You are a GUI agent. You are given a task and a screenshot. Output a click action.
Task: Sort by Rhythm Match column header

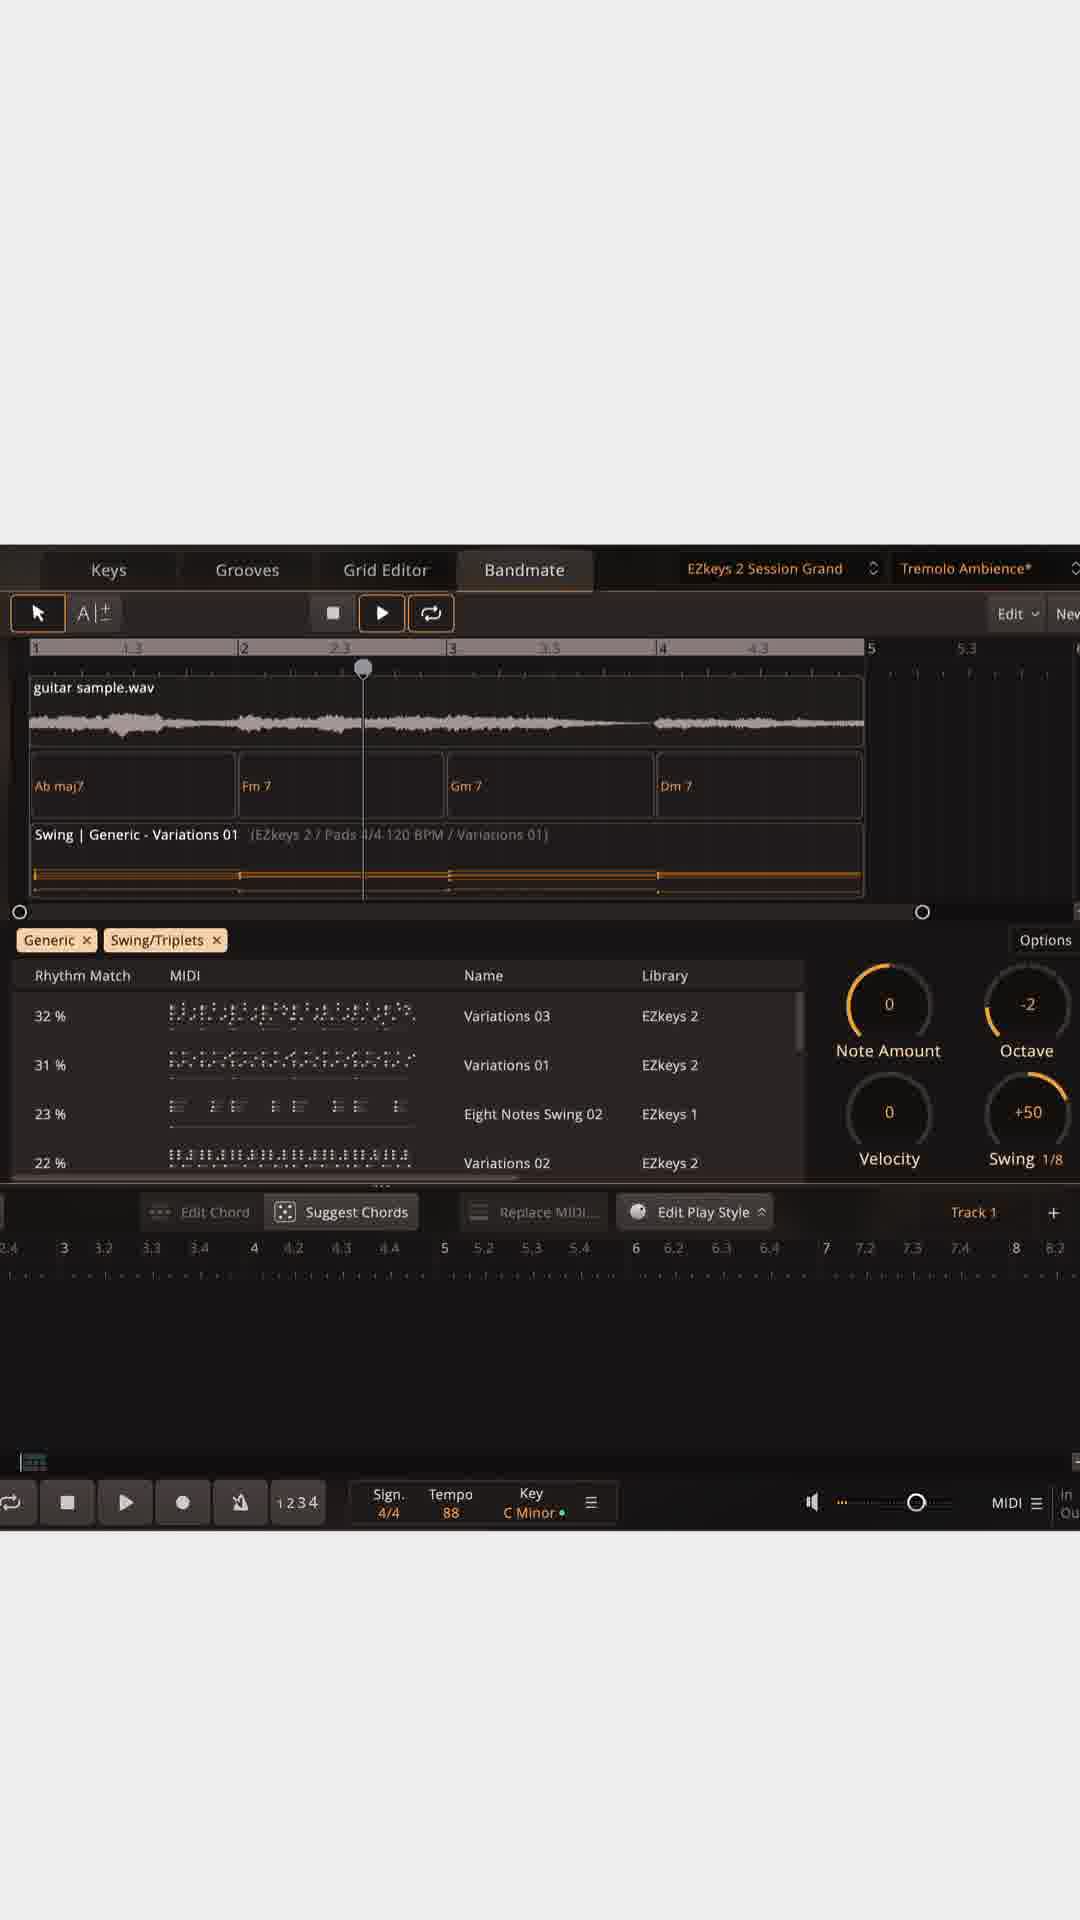(x=82, y=976)
